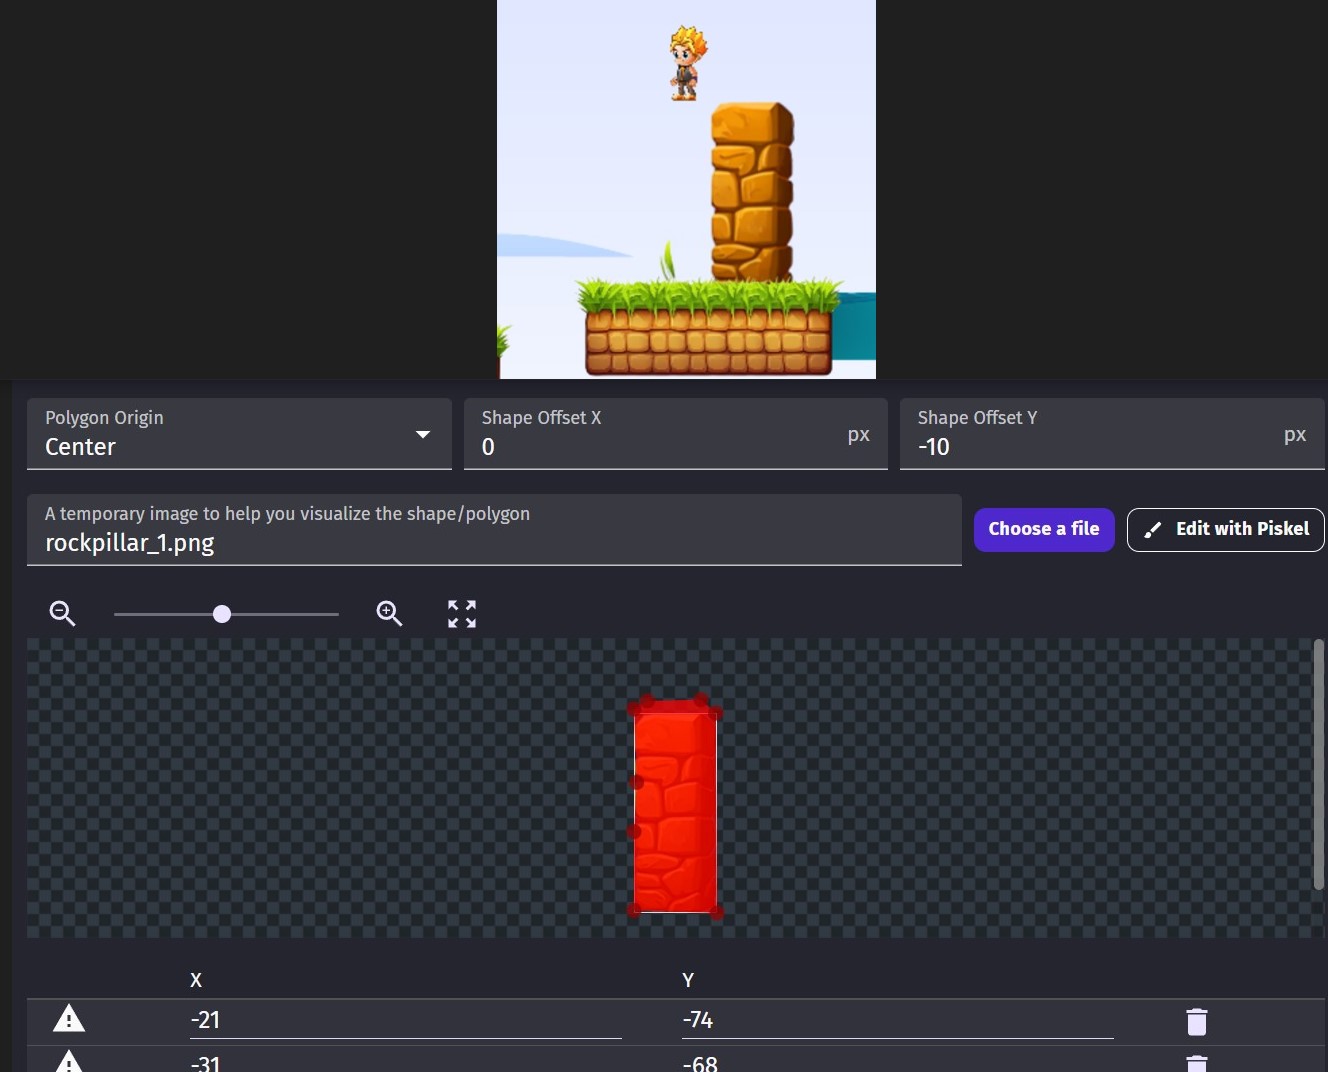This screenshot has height=1072, width=1328.
Task: Click the zoom in magnifier icon
Action: click(x=389, y=613)
